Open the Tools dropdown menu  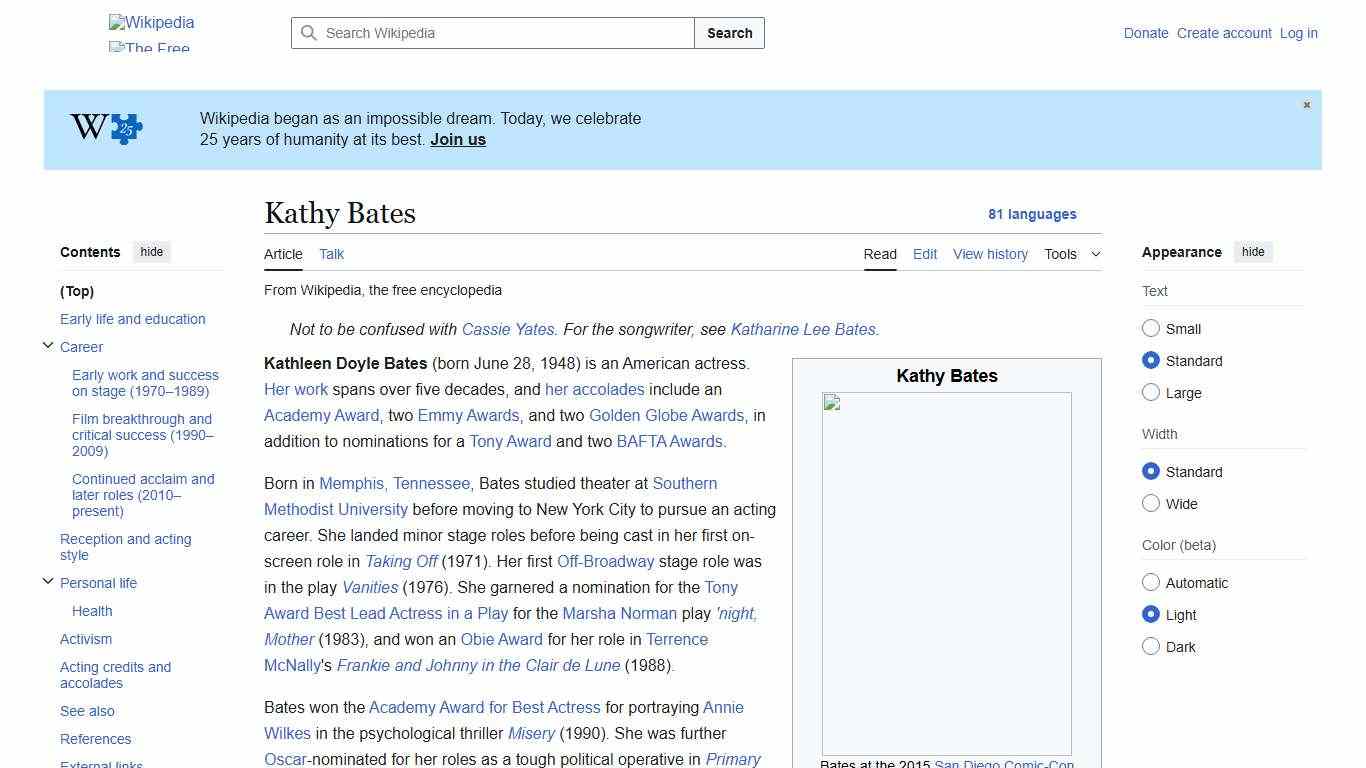coord(1072,254)
